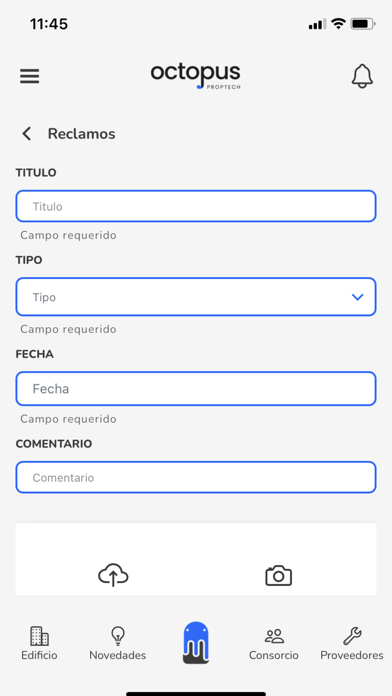392x696 pixels.
Task: Open the hamburger menu
Action: point(30,76)
